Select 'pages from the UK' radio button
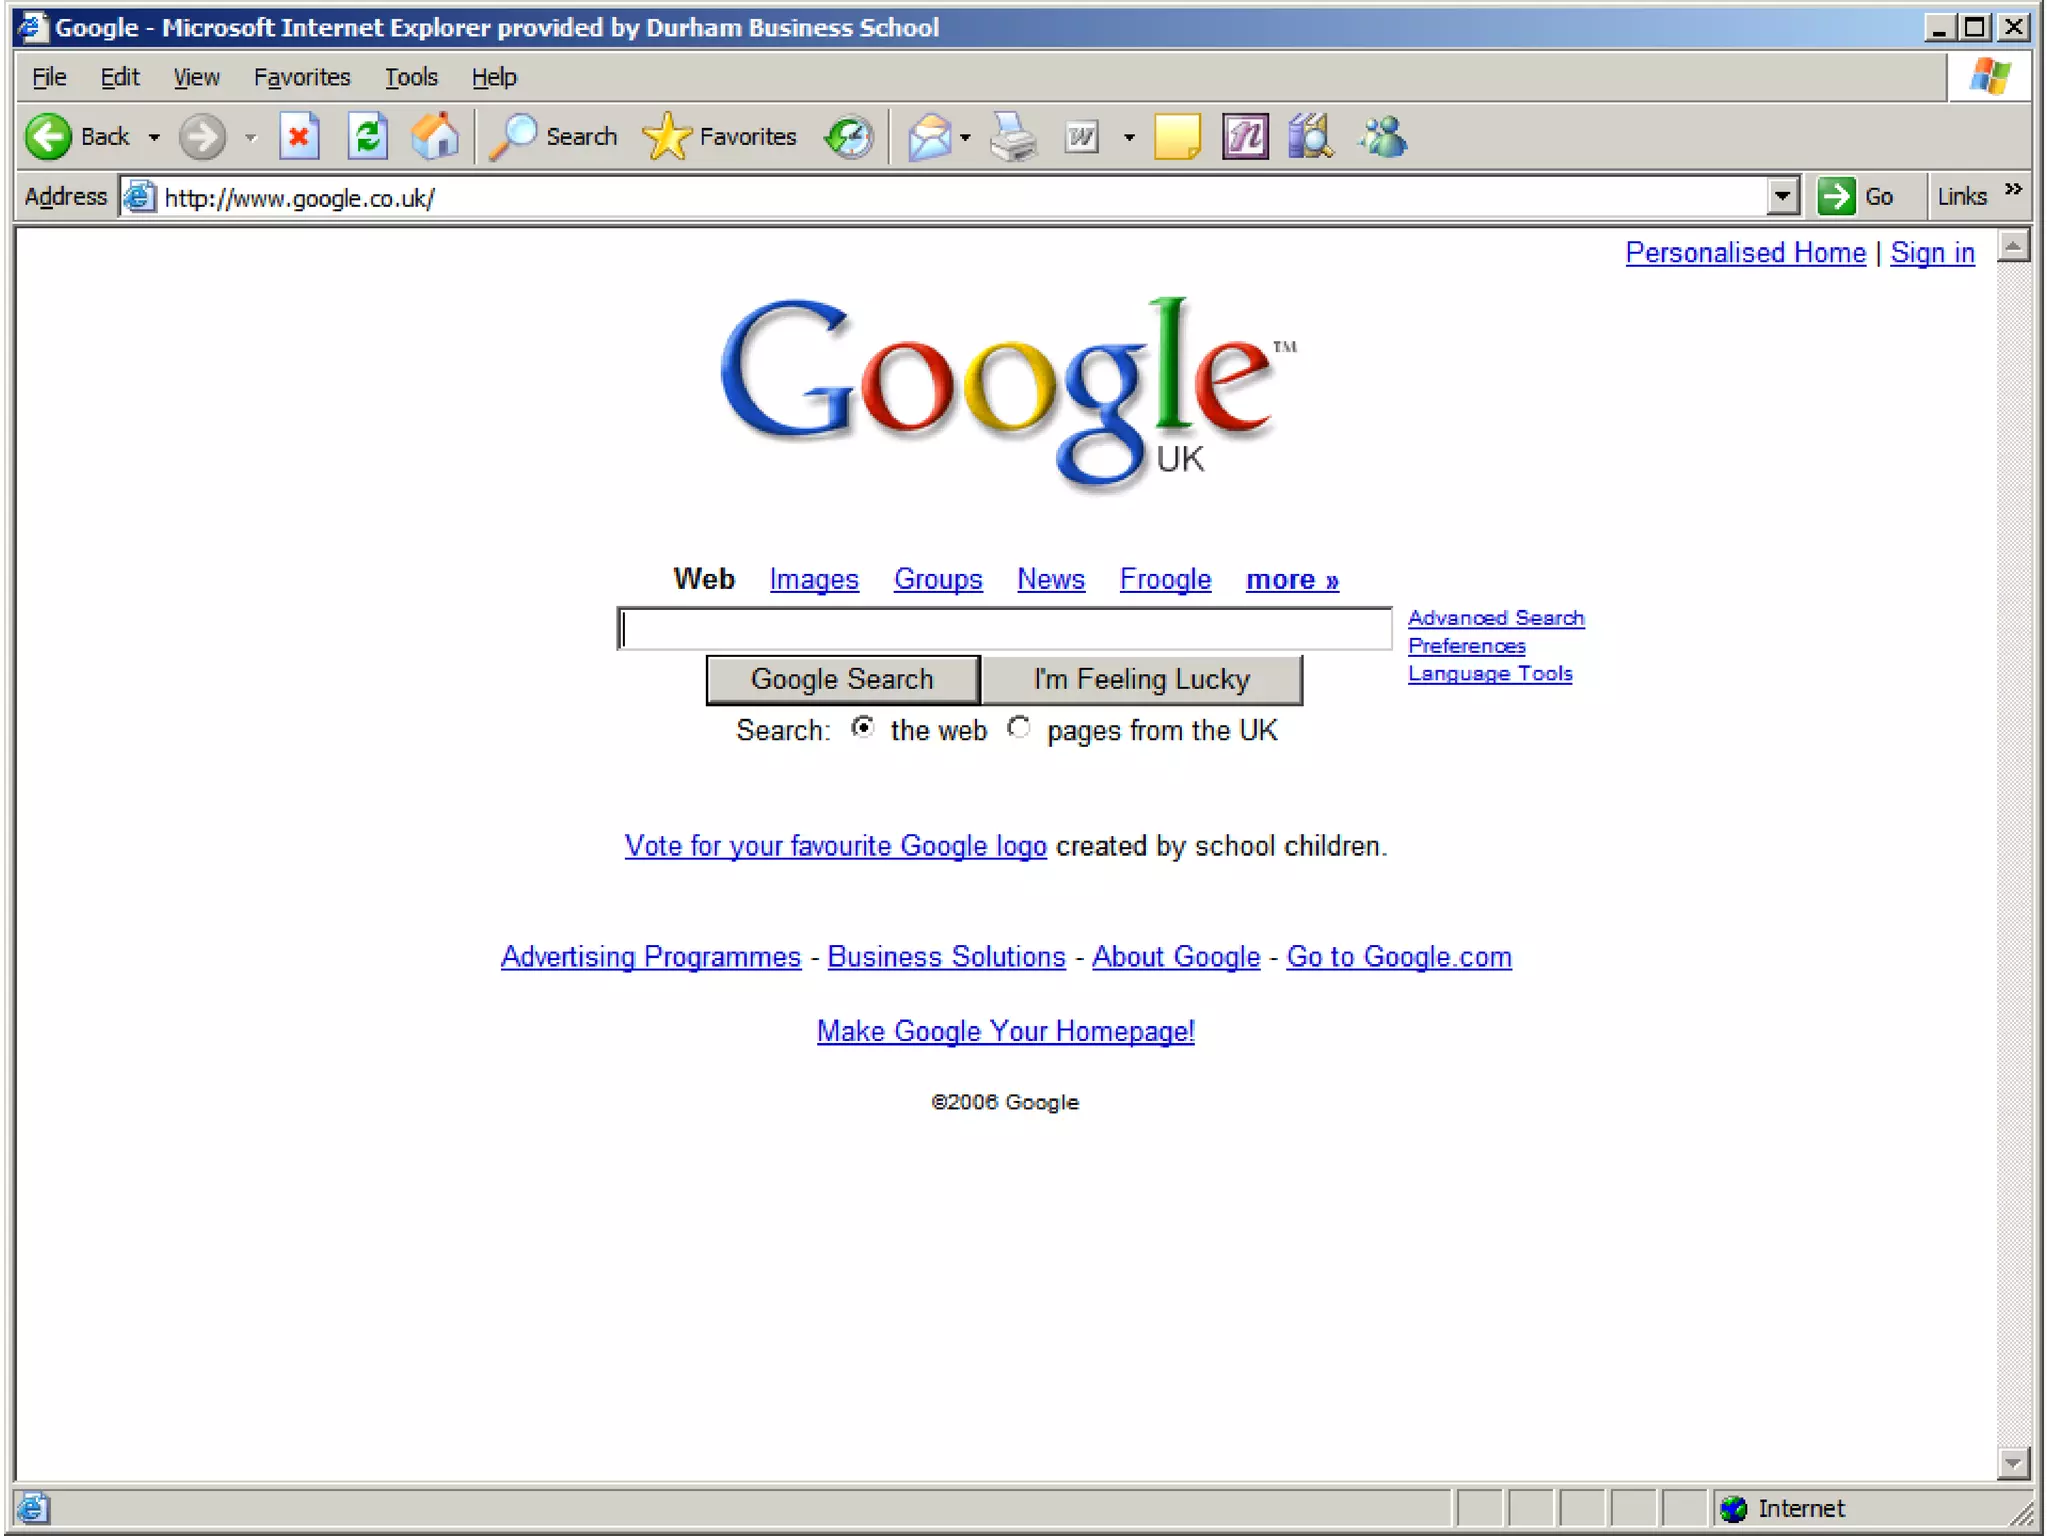 pos(1018,728)
